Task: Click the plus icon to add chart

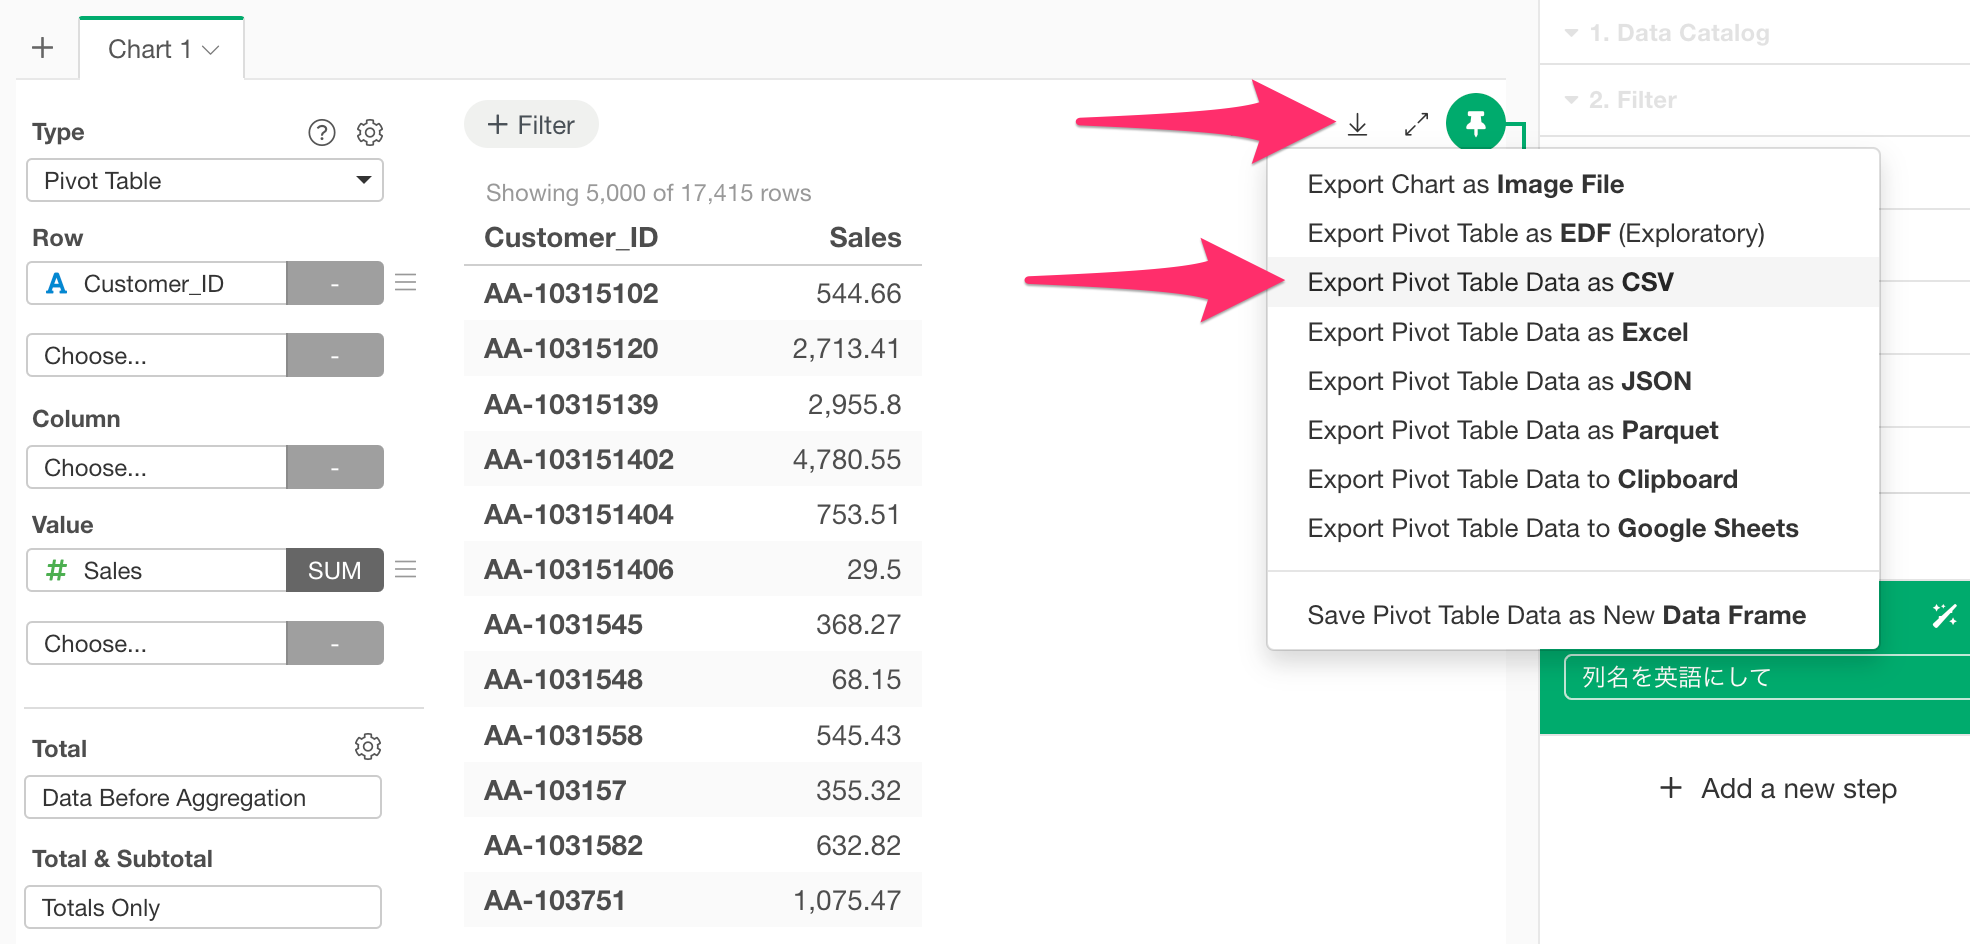Action: pos(43,48)
